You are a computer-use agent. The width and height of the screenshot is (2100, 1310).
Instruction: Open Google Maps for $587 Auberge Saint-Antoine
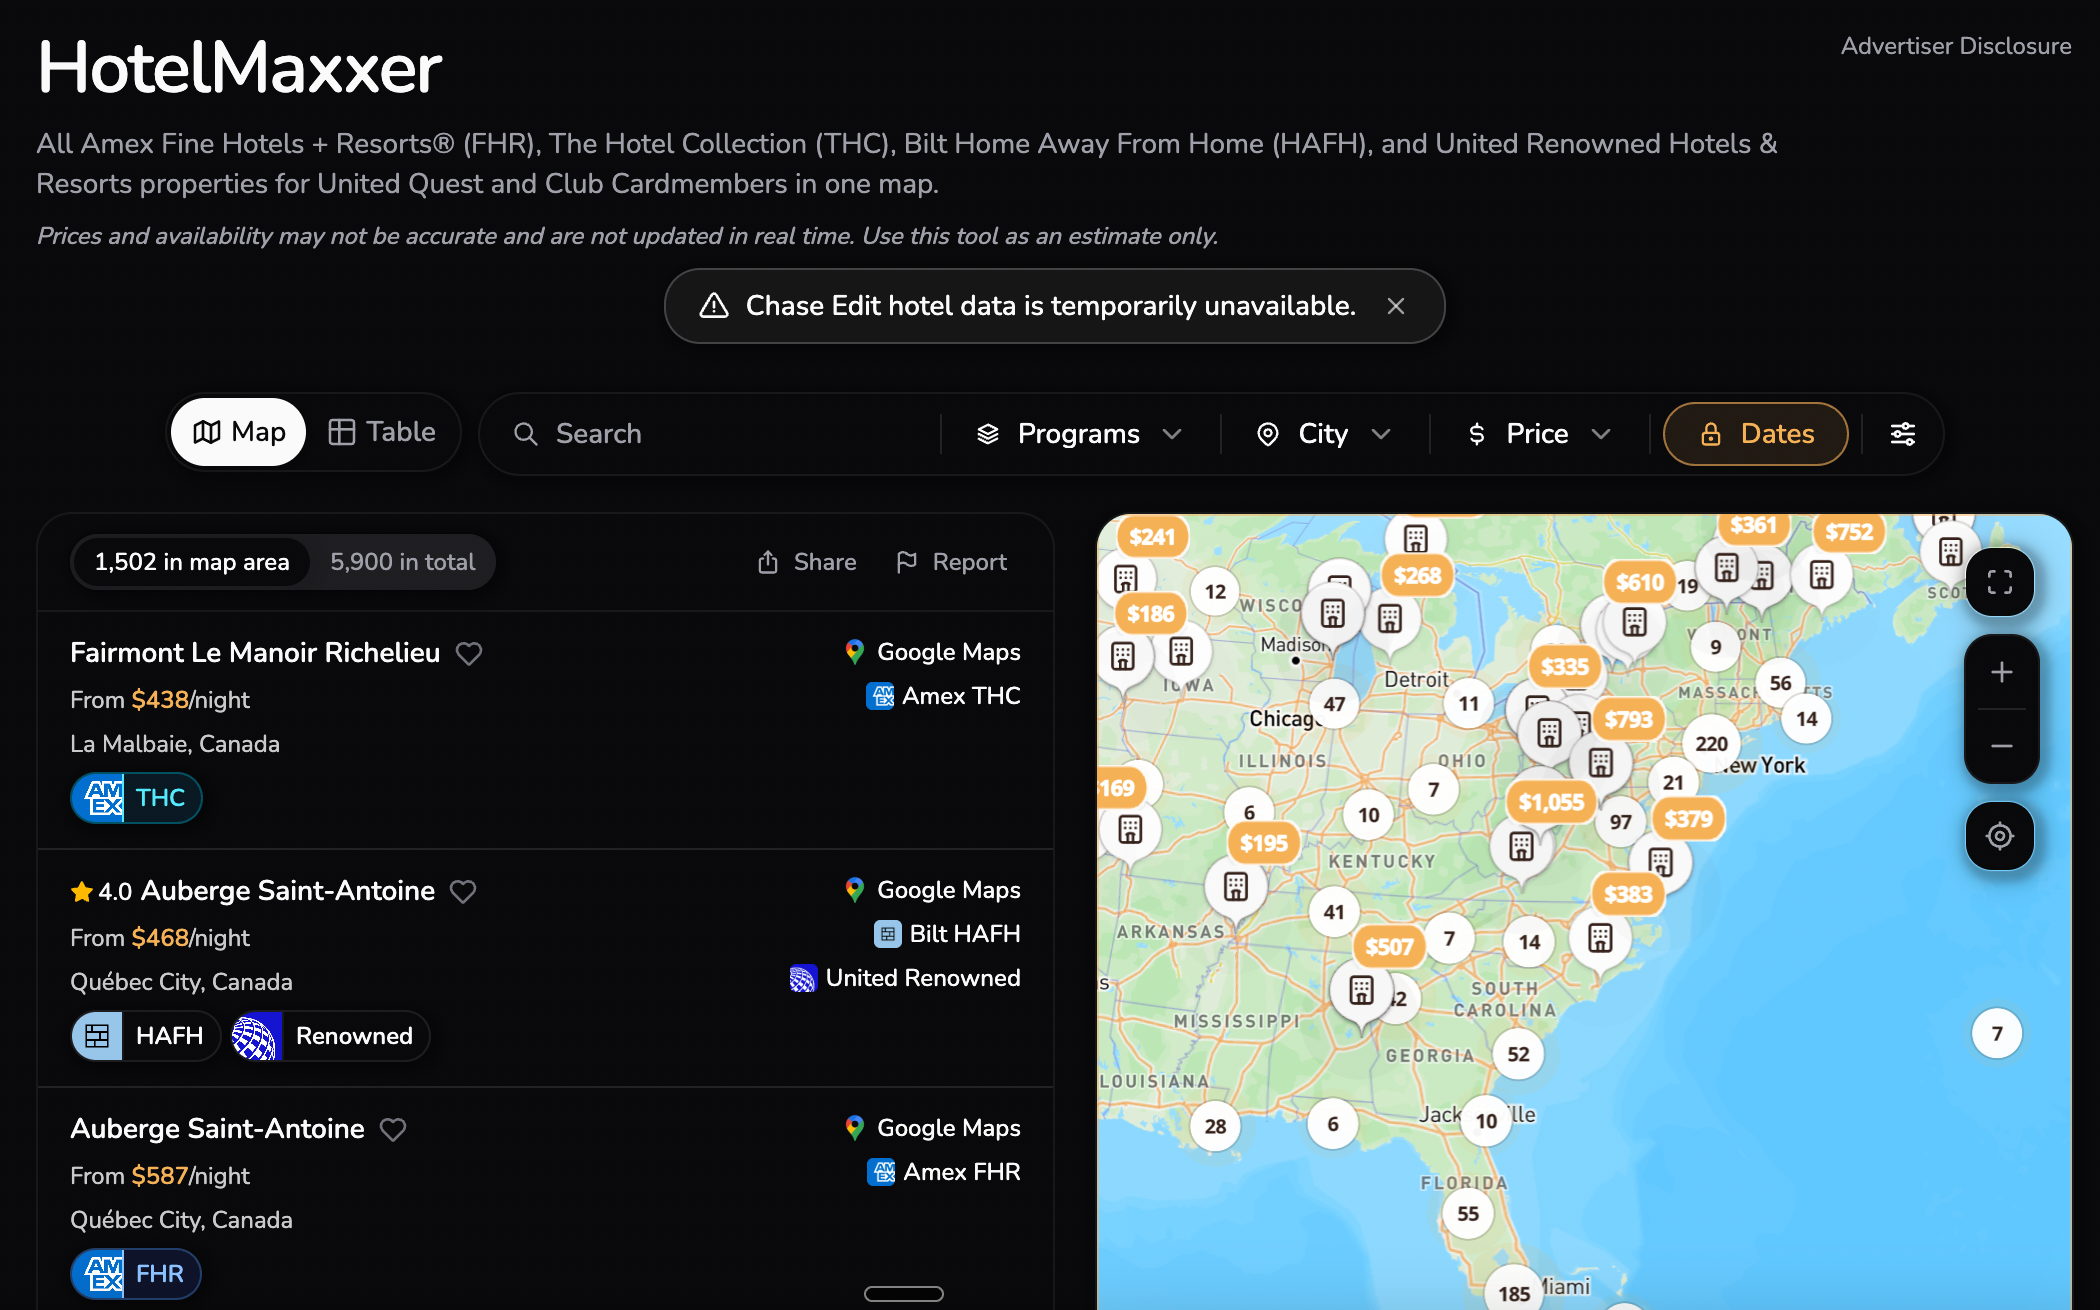933,1128
